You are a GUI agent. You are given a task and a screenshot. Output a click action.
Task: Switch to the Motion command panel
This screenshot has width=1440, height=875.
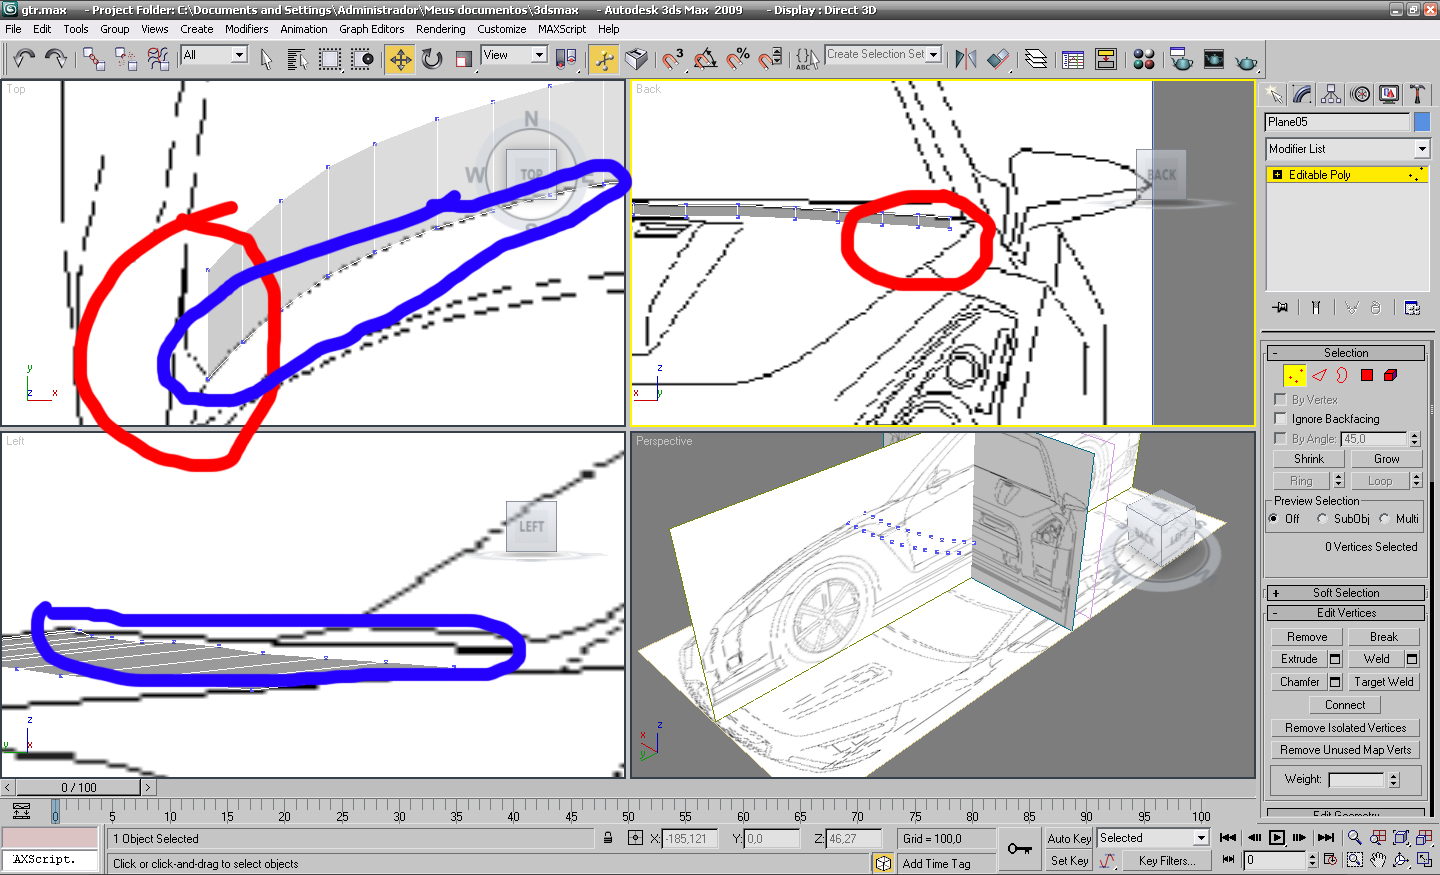(x=1360, y=94)
